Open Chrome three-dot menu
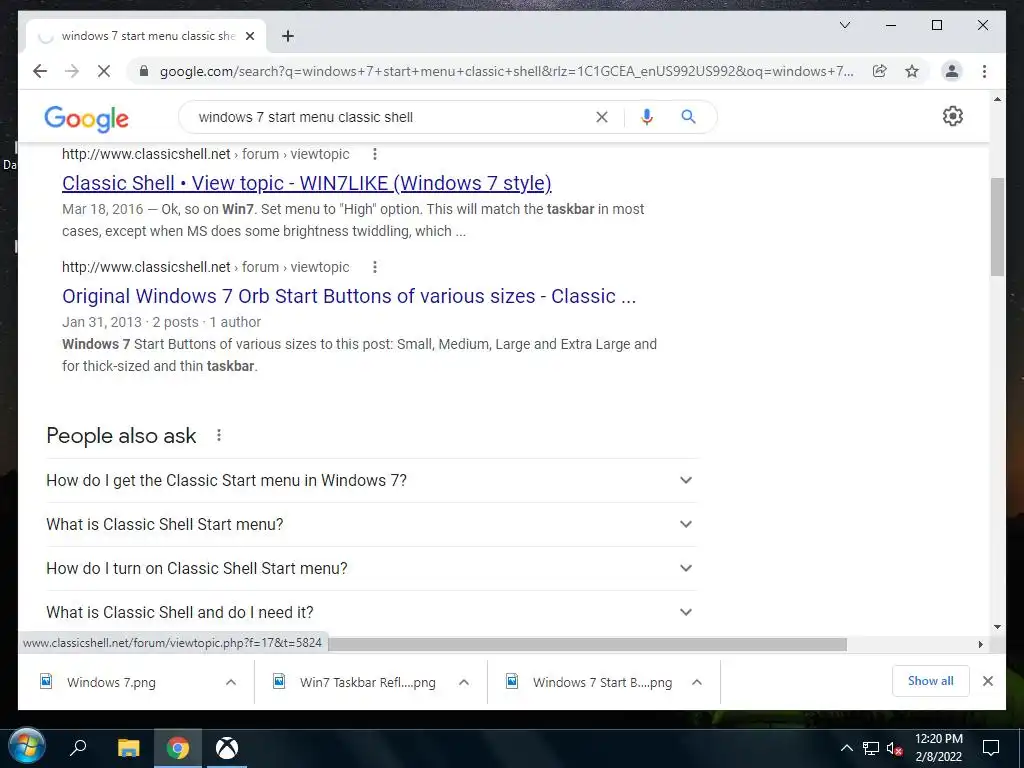The width and height of the screenshot is (1024, 768). pyautogui.click(x=984, y=71)
